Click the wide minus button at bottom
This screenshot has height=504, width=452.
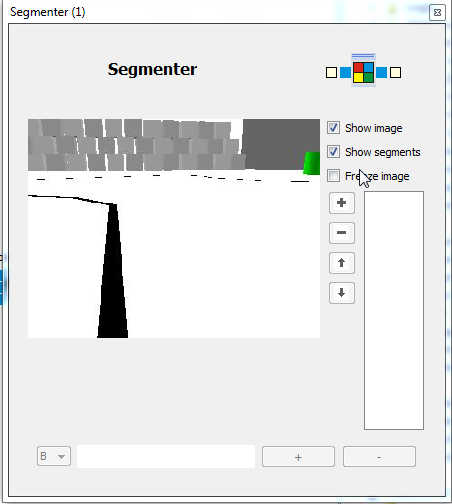pyautogui.click(x=379, y=457)
